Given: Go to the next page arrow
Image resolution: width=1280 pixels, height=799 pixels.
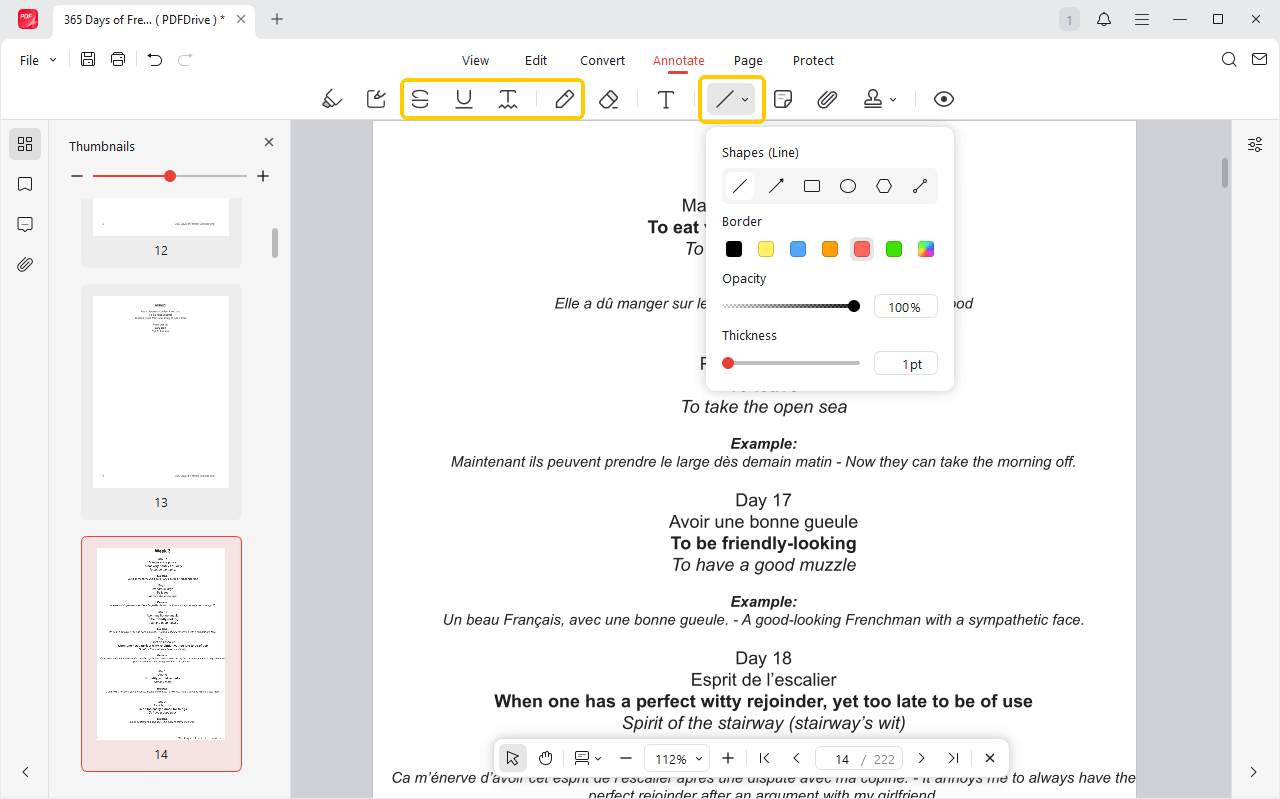Looking at the screenshot, I should [x=922, y=758].
